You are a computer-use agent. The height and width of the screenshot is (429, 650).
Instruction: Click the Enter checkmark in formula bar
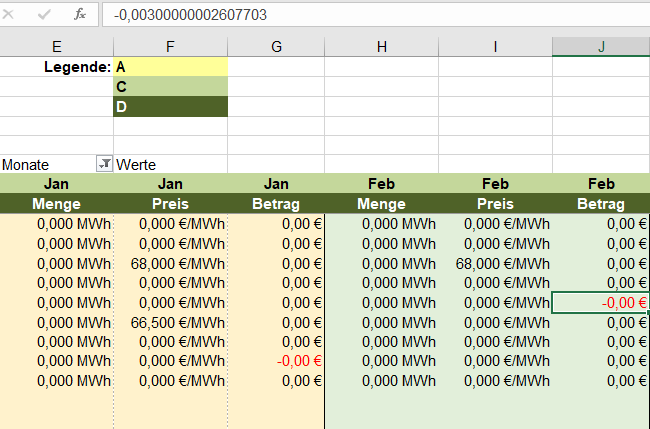tap(44, 15)
